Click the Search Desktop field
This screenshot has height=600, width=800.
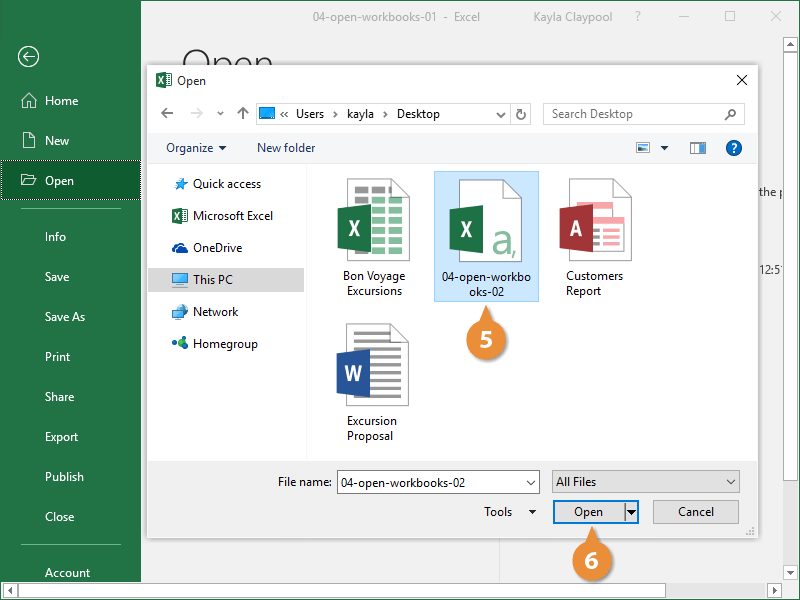point(635,114)
